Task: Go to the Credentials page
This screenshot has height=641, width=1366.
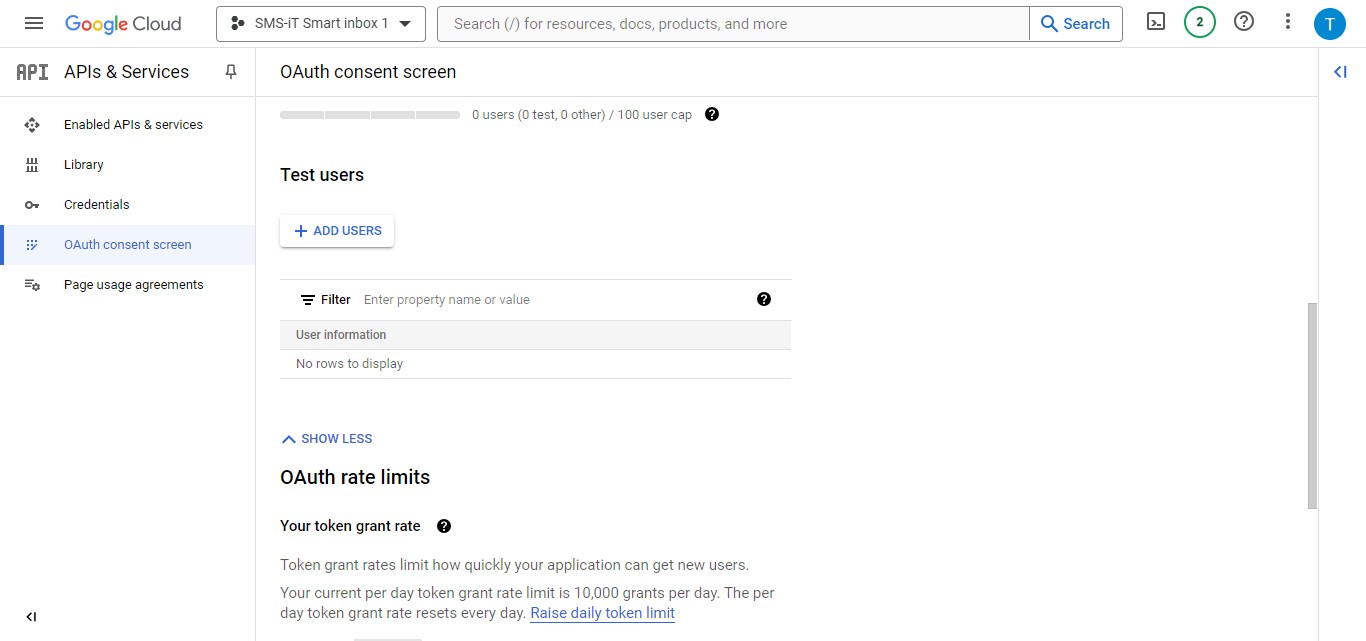Action: click(97, 204)
